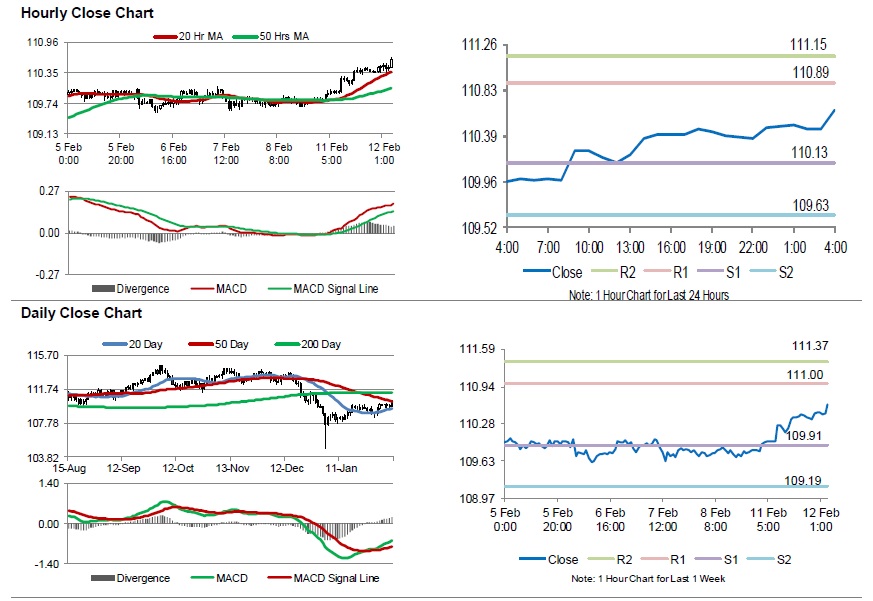Click "Note: 1 Hour Chart for Last 24 Hours"
873x601 pixels.
coord(649,295)
